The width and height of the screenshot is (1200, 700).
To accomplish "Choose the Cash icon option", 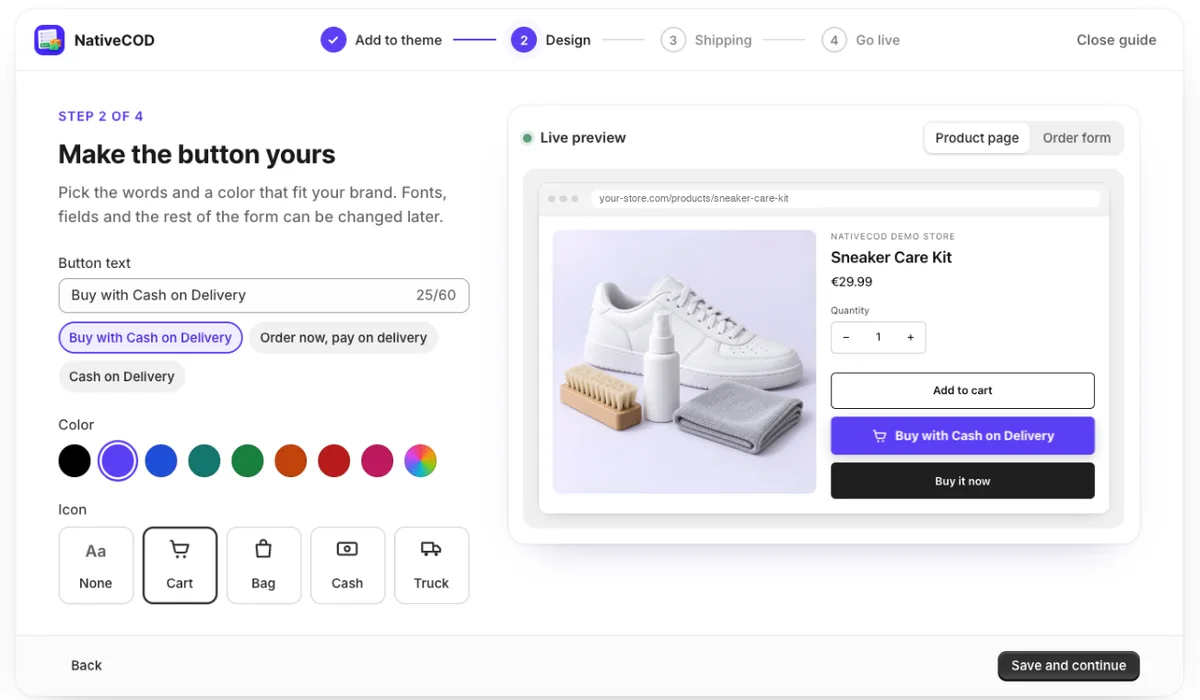I will click(x=348, y=566).
